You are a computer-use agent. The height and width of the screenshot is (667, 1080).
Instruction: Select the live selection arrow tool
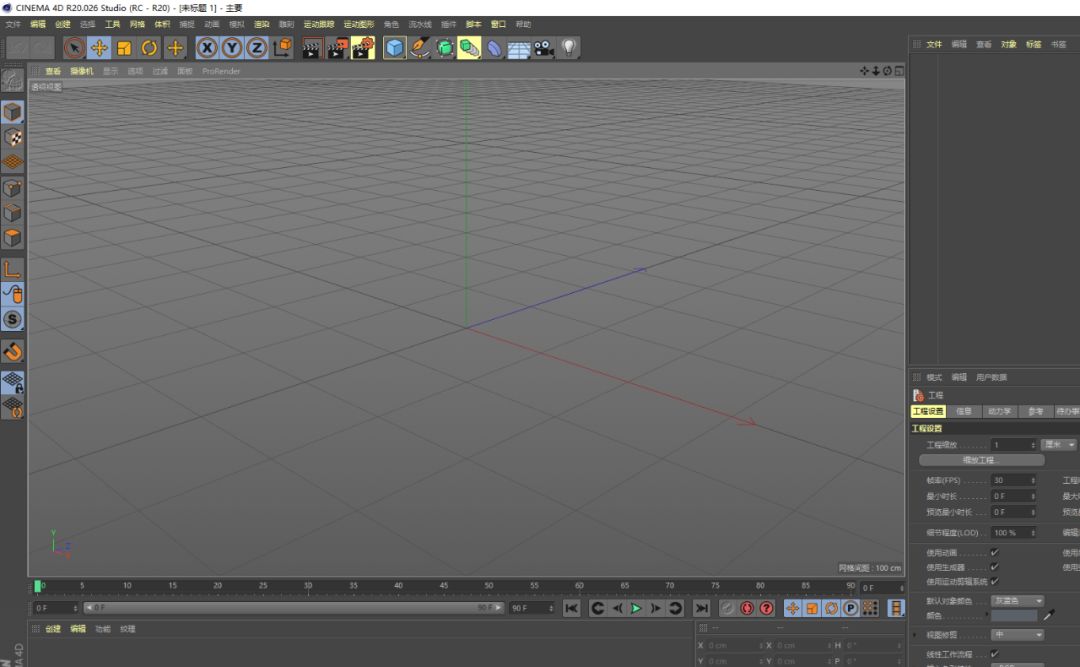click(74, 48)
